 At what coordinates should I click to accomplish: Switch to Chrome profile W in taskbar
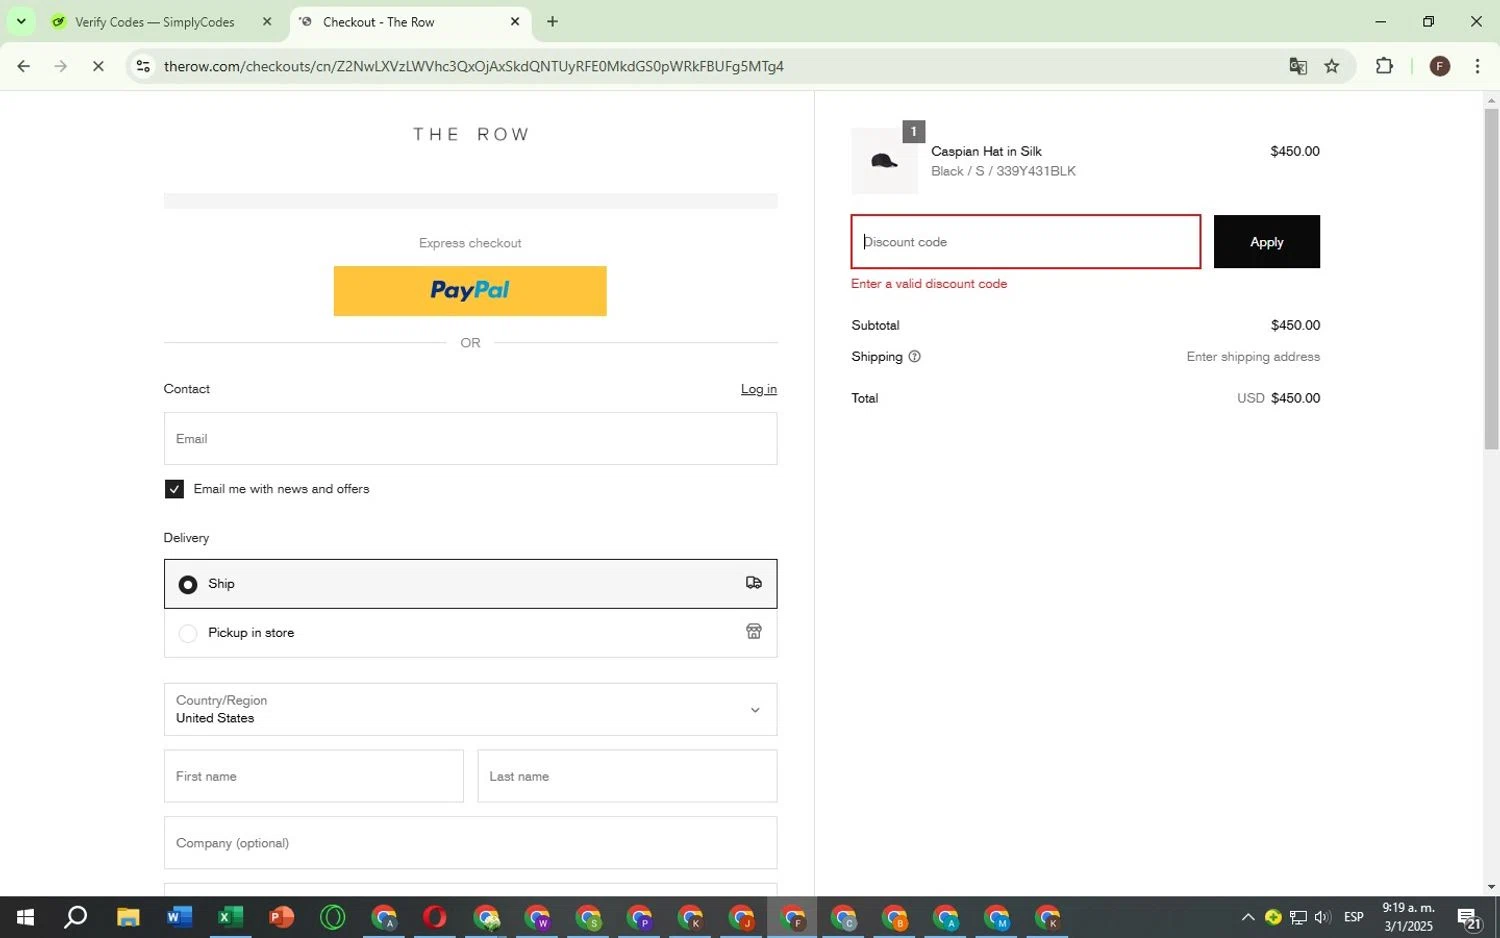point(537,917)
